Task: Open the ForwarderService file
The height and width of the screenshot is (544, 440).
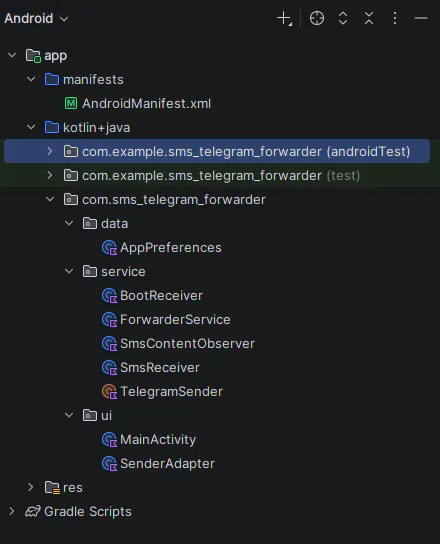Action: click(x=175, y=320)
